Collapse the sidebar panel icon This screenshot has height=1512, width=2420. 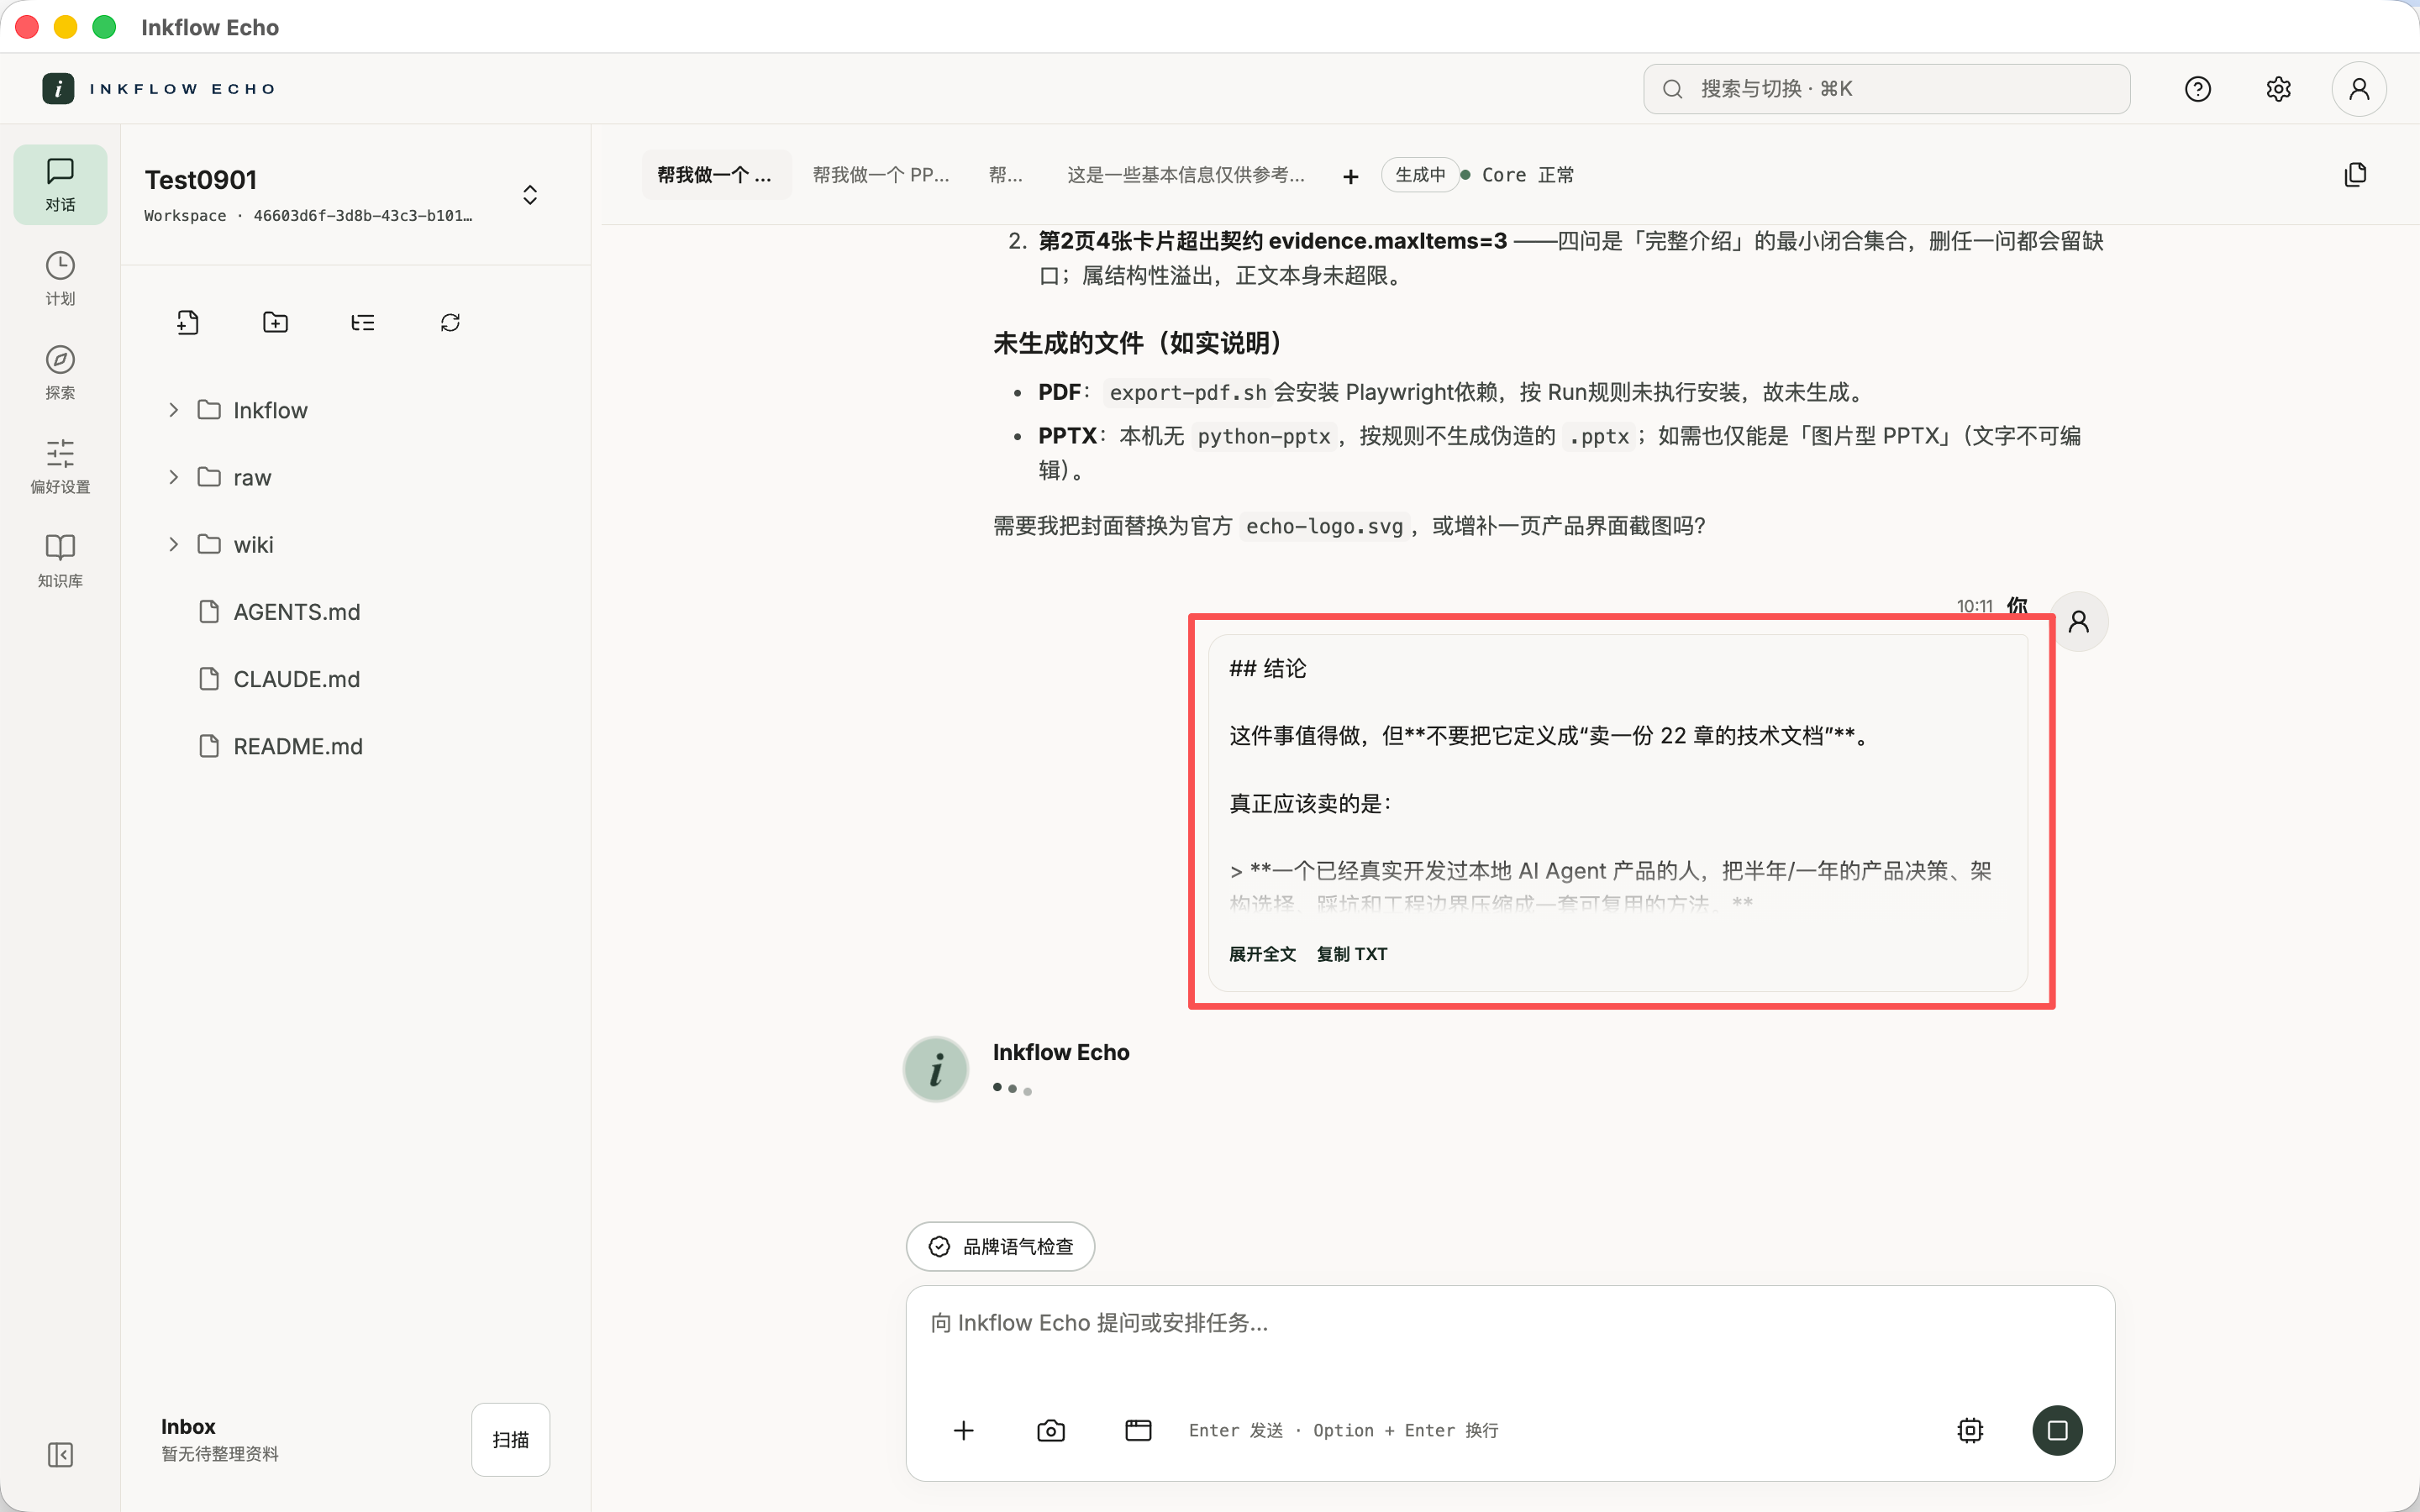click(x=60, y=1454)
